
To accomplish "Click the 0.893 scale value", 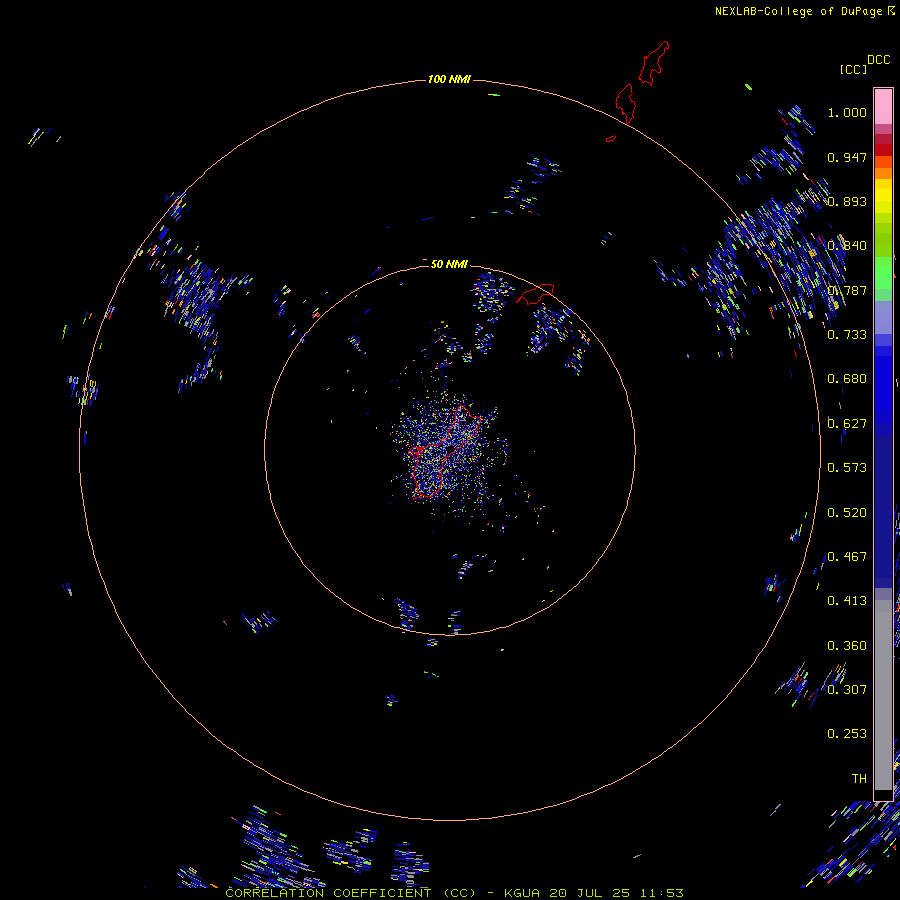I will point(847,201).
